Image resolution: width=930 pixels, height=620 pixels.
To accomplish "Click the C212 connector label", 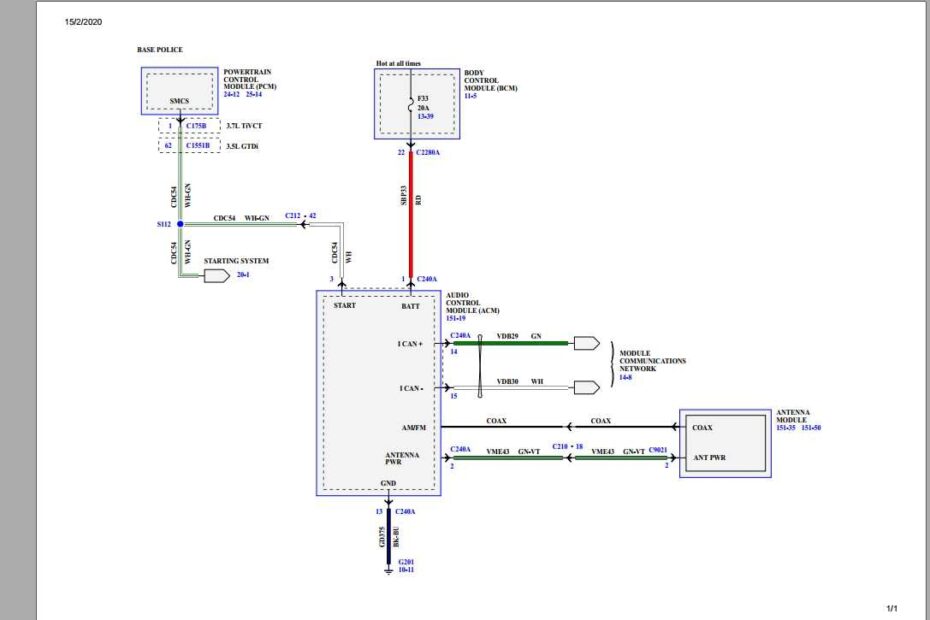I will click(292, 215).
